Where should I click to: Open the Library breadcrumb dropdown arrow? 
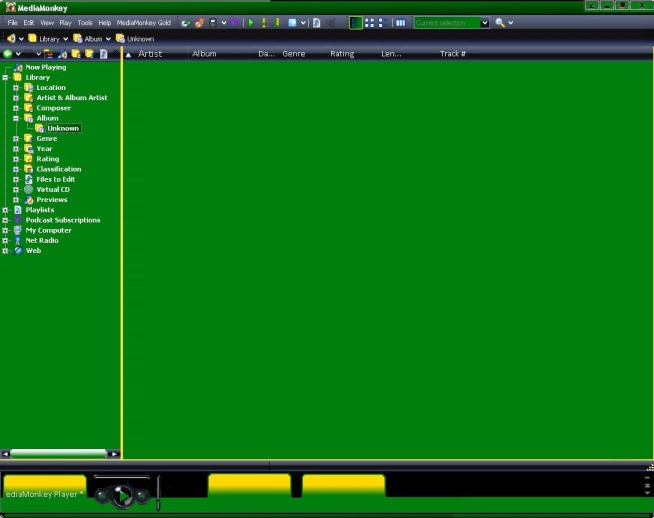(x=65, y=39)
